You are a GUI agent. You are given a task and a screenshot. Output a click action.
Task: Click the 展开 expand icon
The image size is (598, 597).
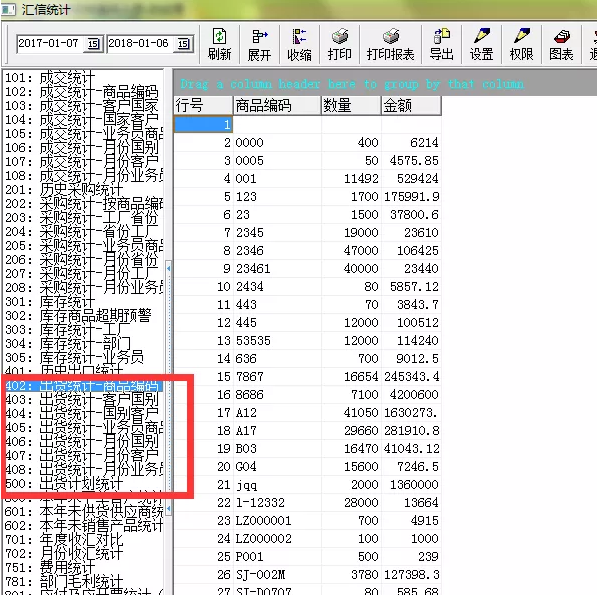click(x=259, y=44)
